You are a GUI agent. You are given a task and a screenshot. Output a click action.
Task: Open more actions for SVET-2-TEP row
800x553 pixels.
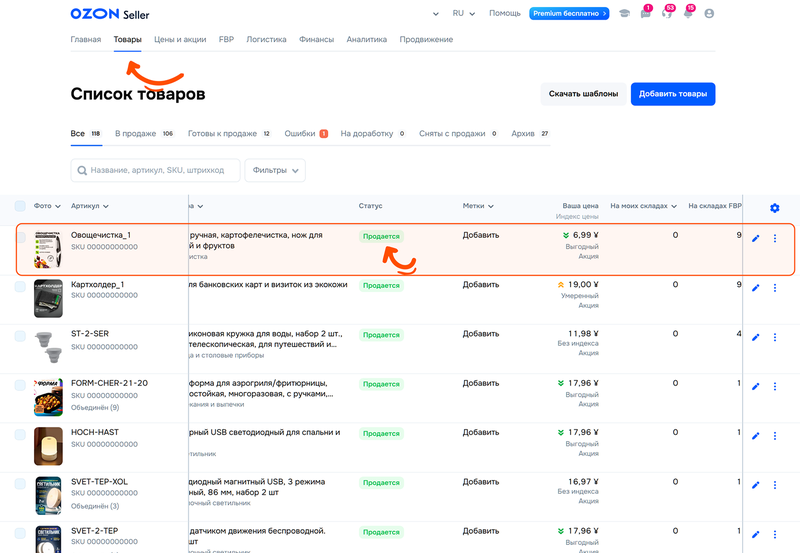(x=774, y=535)
